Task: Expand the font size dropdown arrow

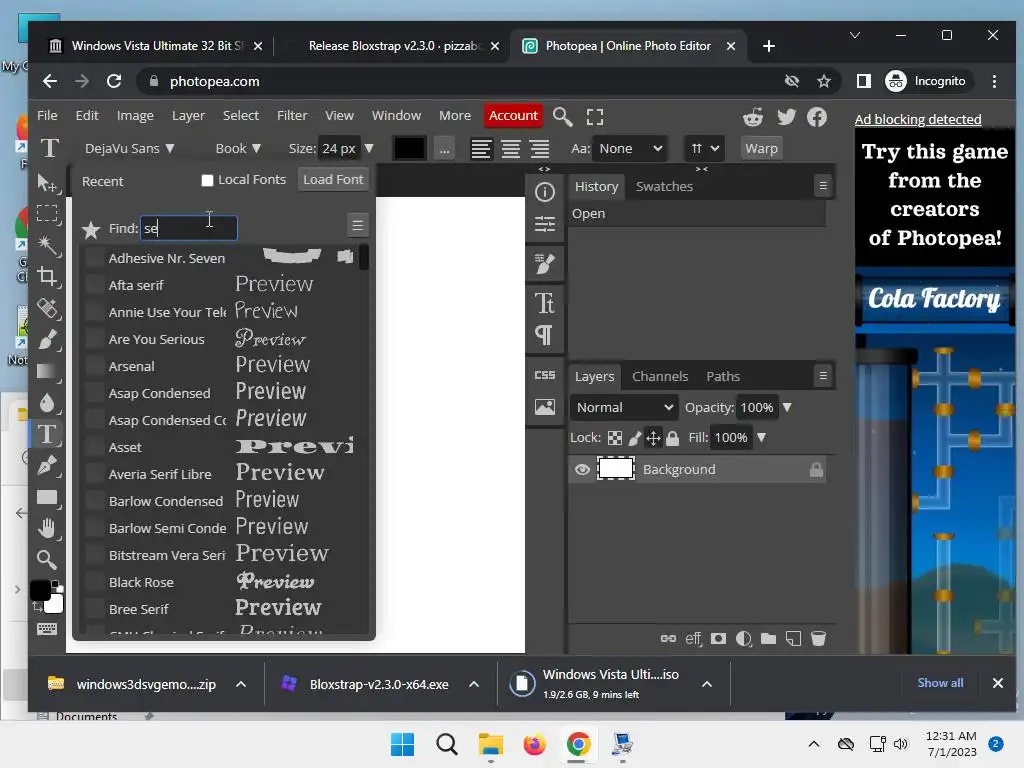Action: coord(369,148)
